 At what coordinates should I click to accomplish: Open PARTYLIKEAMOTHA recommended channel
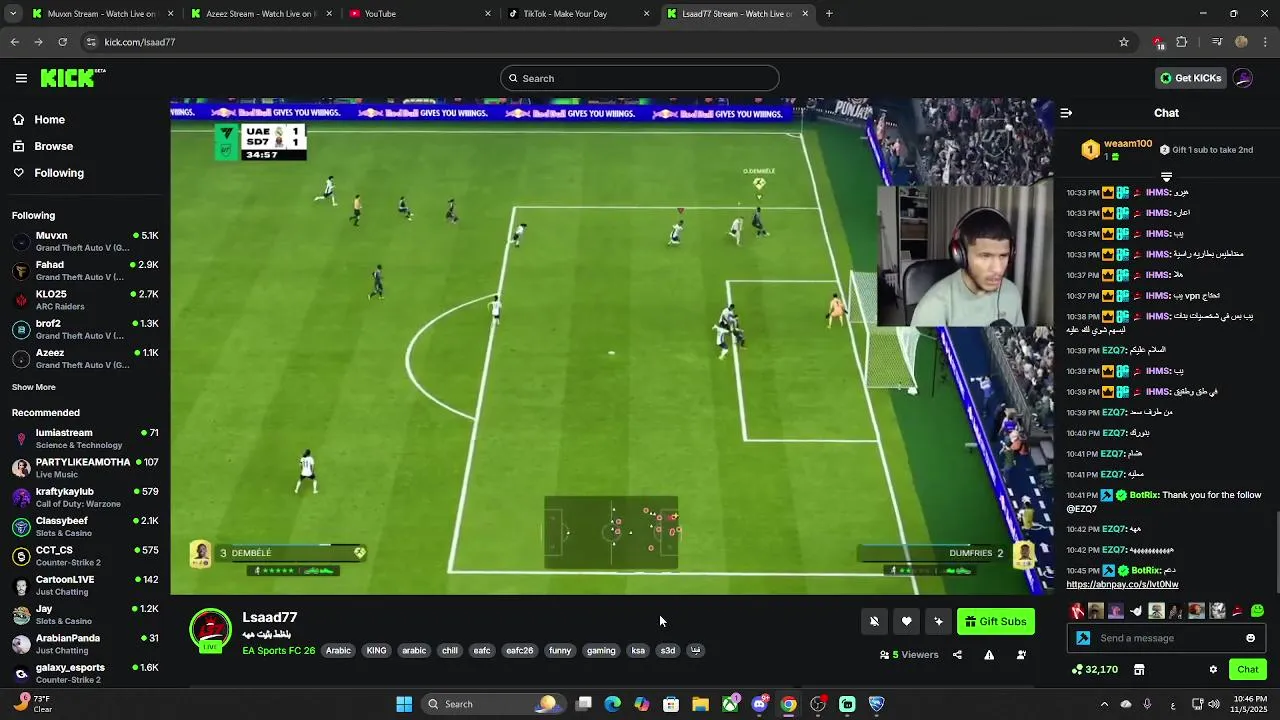tap(85, 468)
